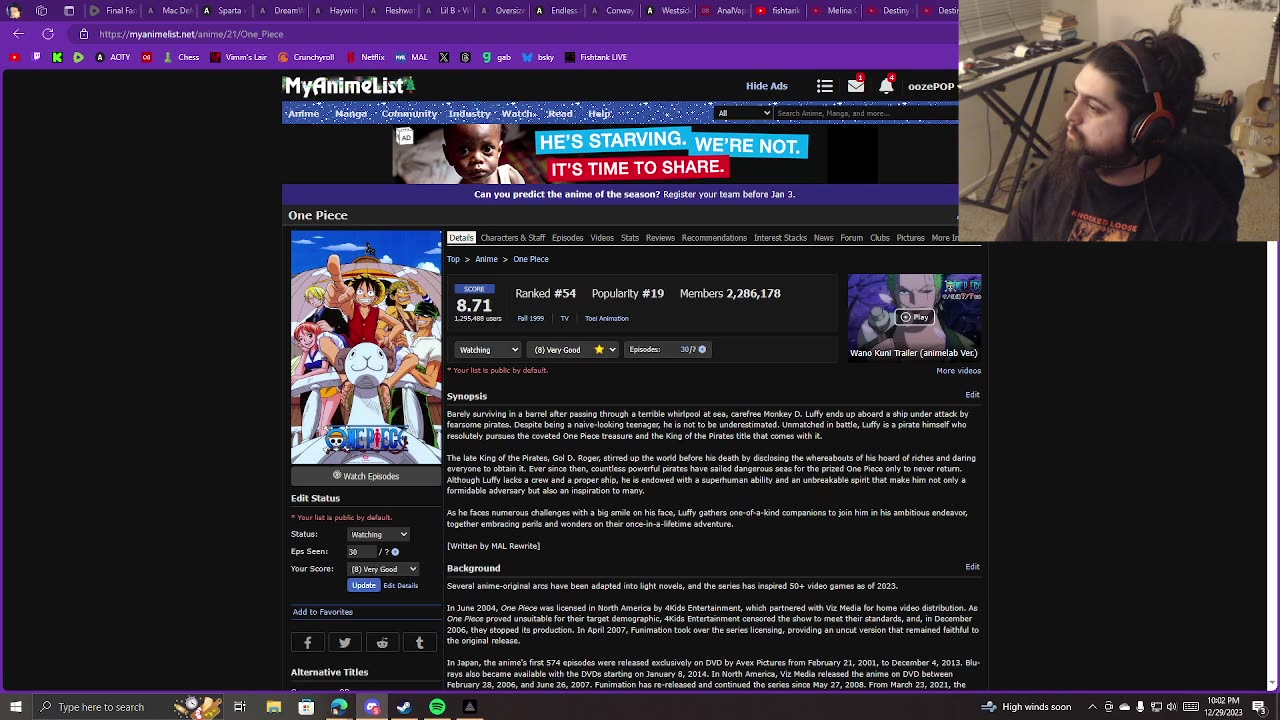Open the Community navigation menu
The height and width of the screenshot is (720, 1280).
[409, 114]
